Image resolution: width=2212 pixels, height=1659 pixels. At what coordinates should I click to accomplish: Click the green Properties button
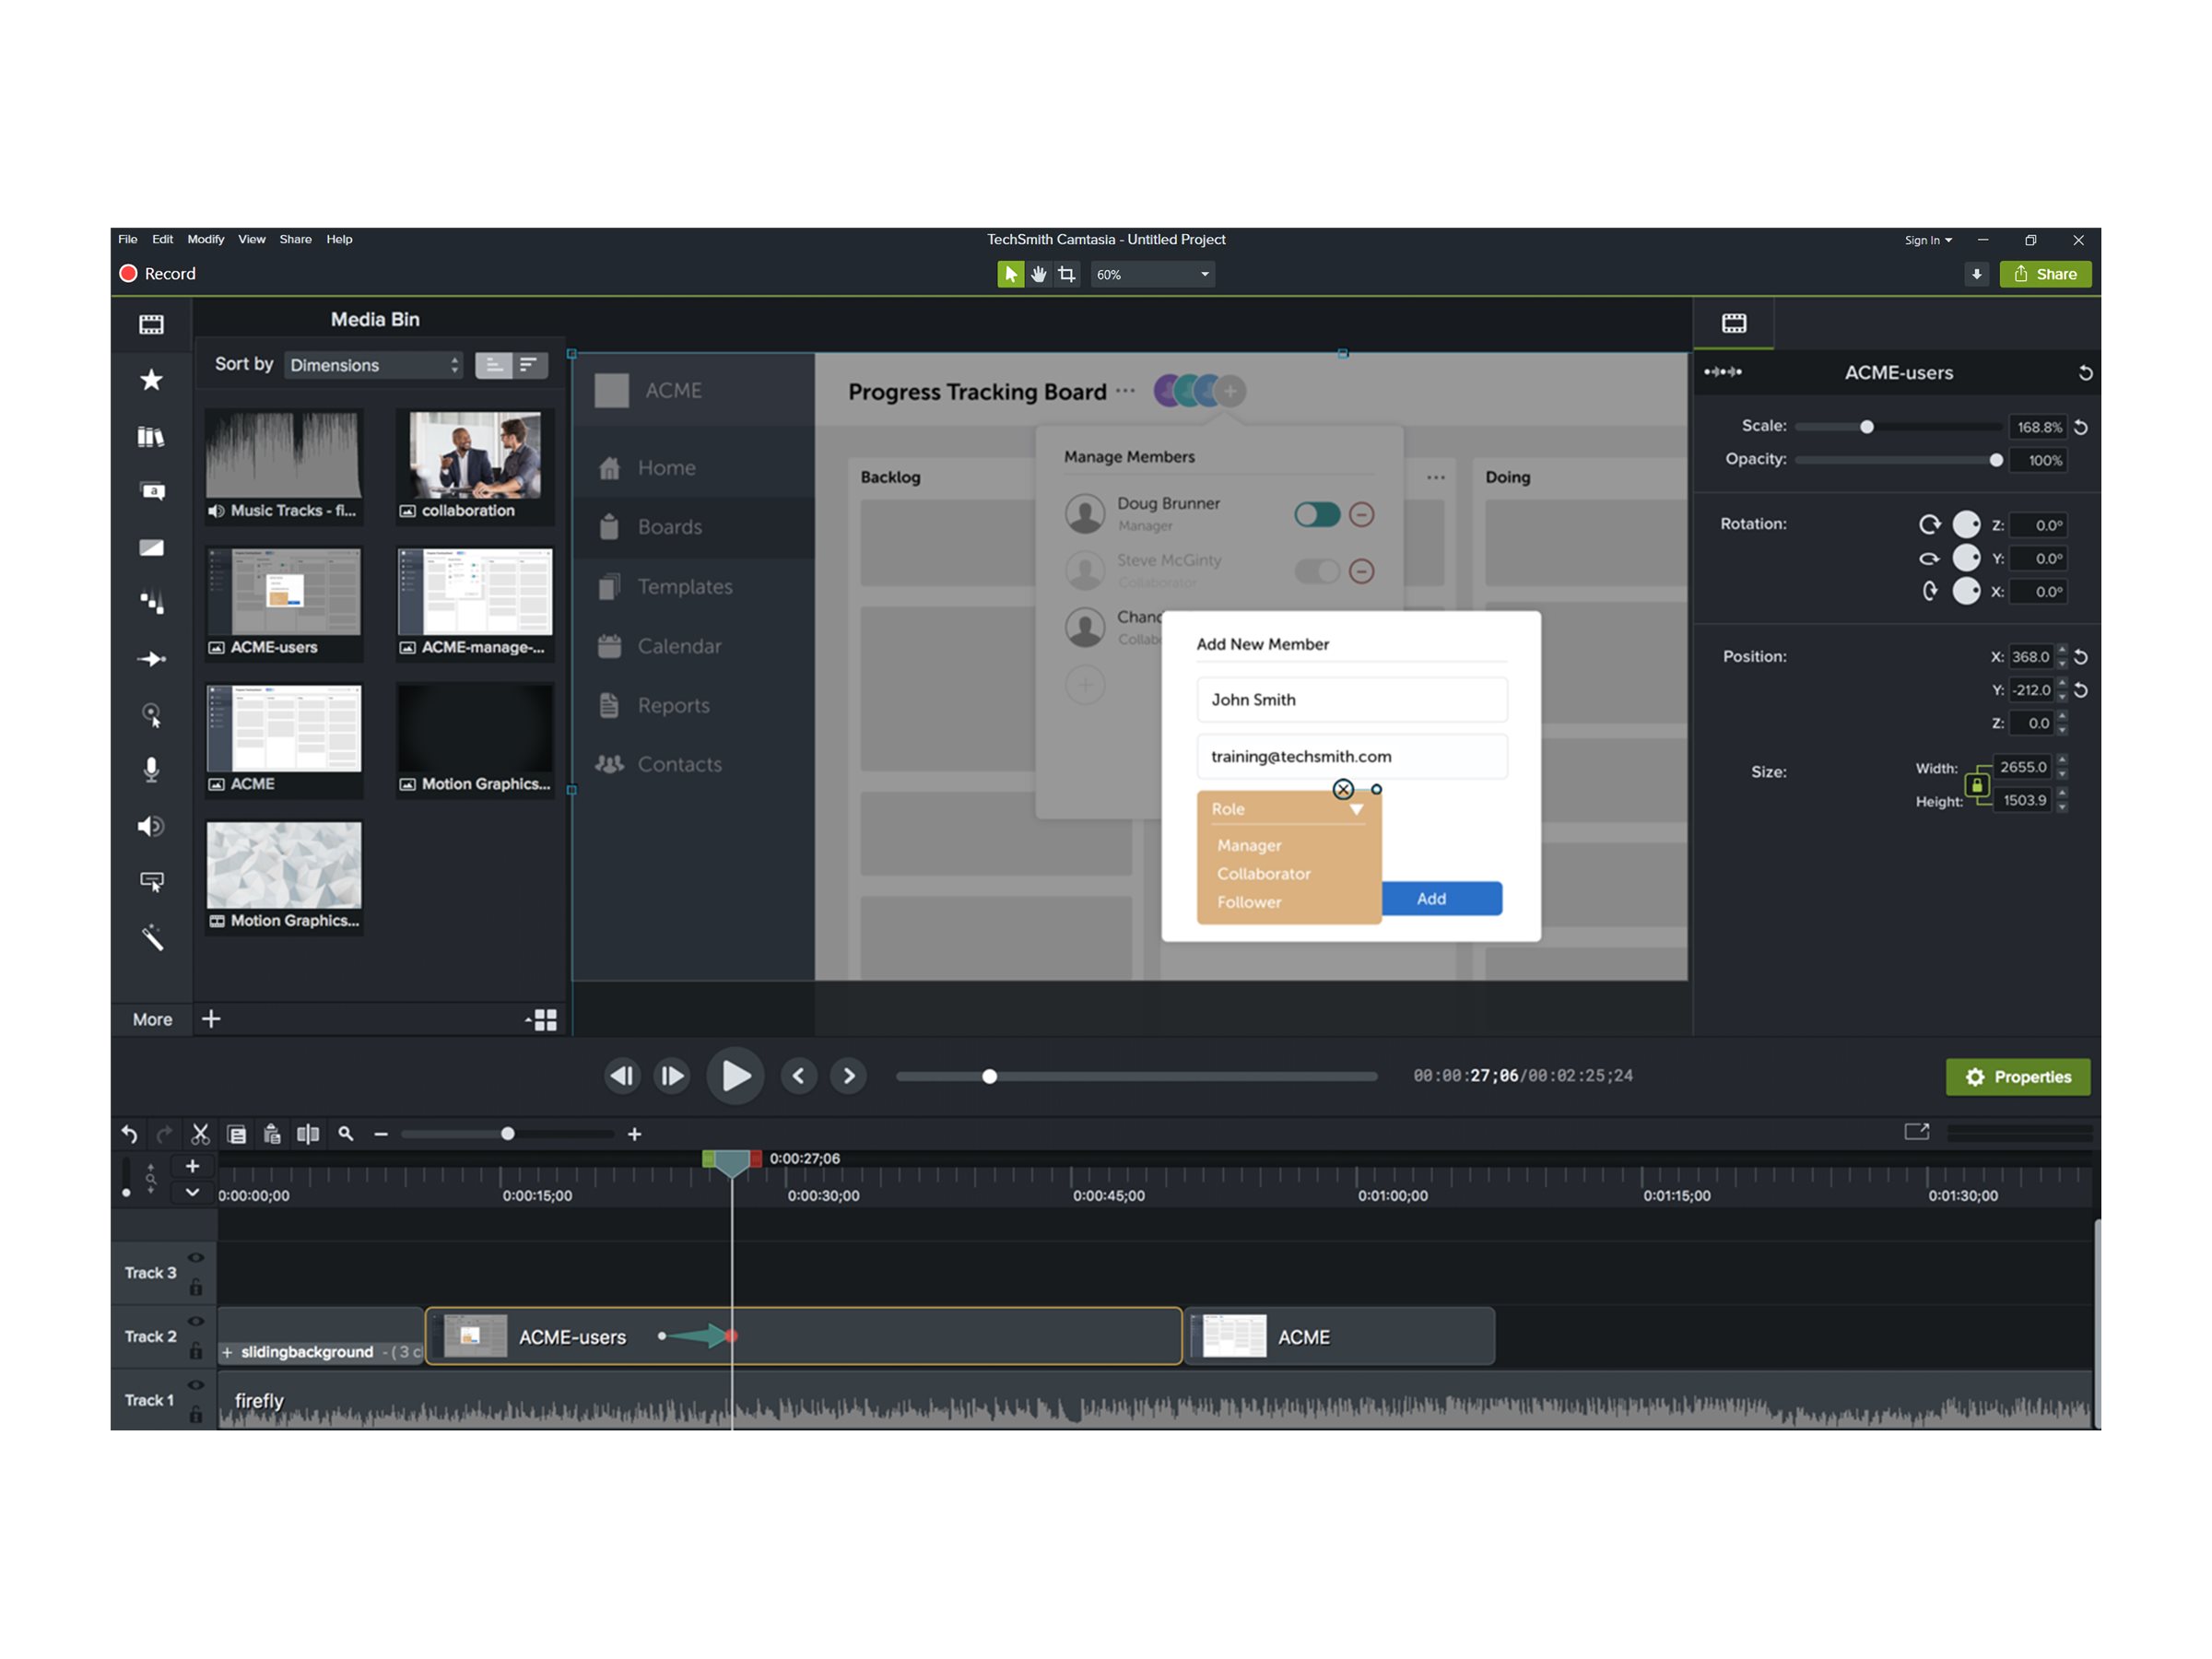click(2017, 1077)
